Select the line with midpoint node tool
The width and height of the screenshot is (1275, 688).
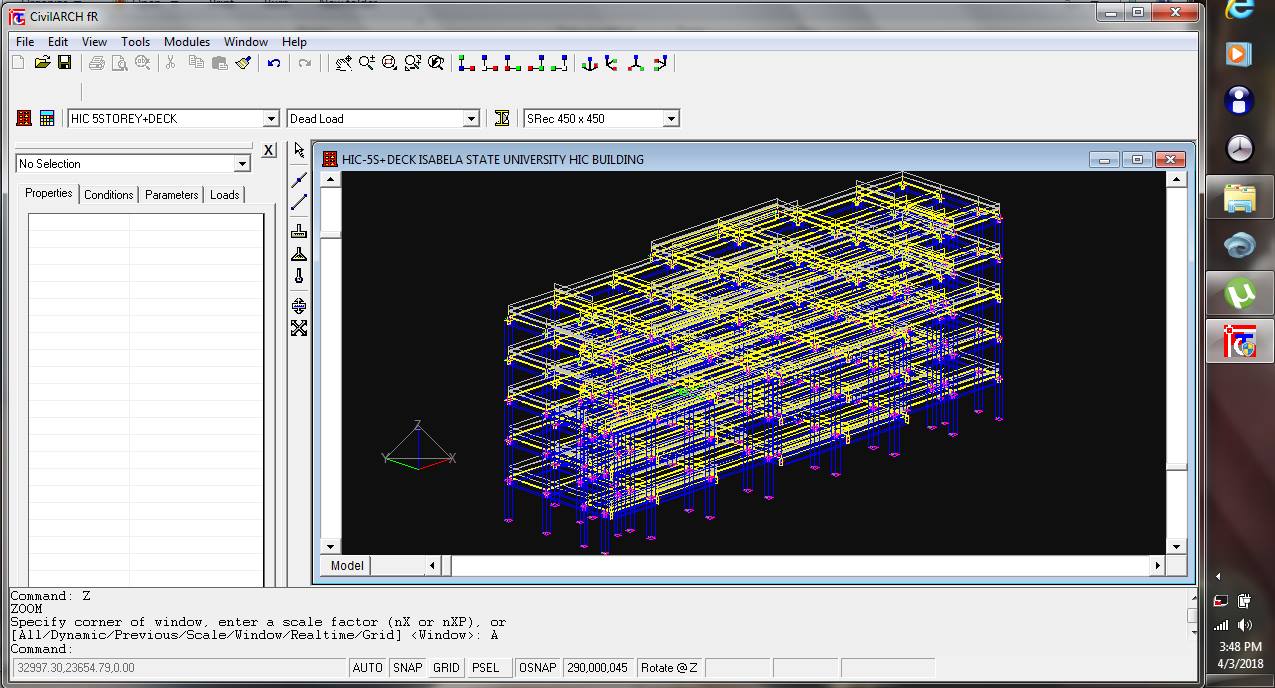299,179
